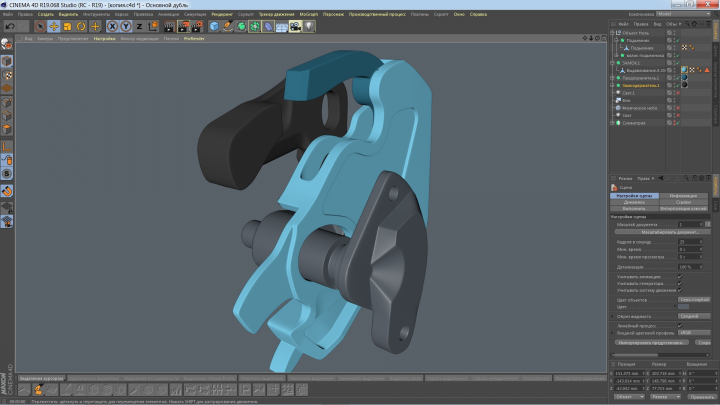The image size is (720, 405).
Task: Add a Cube primitive object
Action: click(214, 26)
